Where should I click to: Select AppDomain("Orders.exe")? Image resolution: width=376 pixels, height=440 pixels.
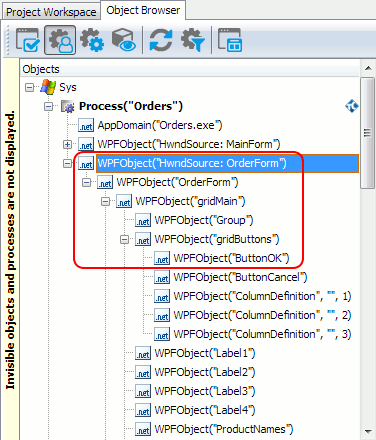(x=160, y=125)
